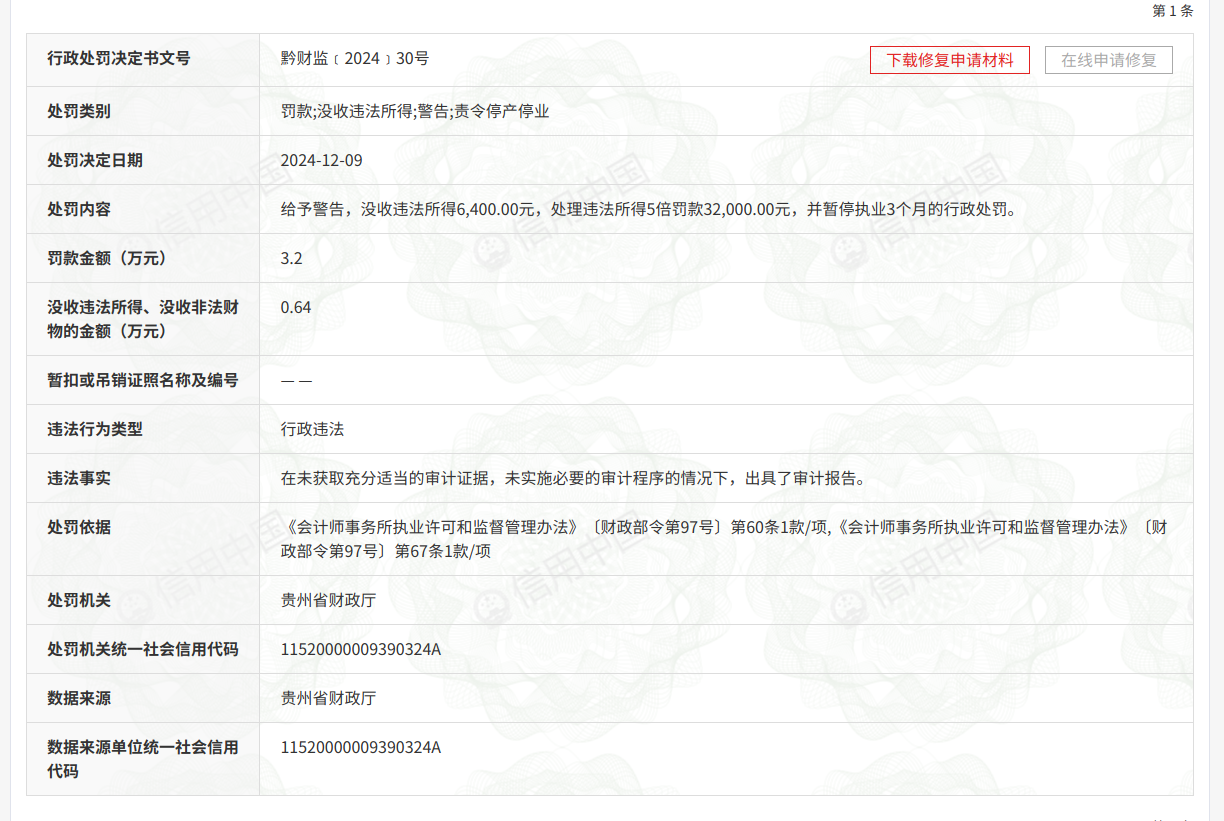Click the 罚款金额（万元） row label
Image resolution: width=1224 pixels, height=821 pixels.
(106, 258)
